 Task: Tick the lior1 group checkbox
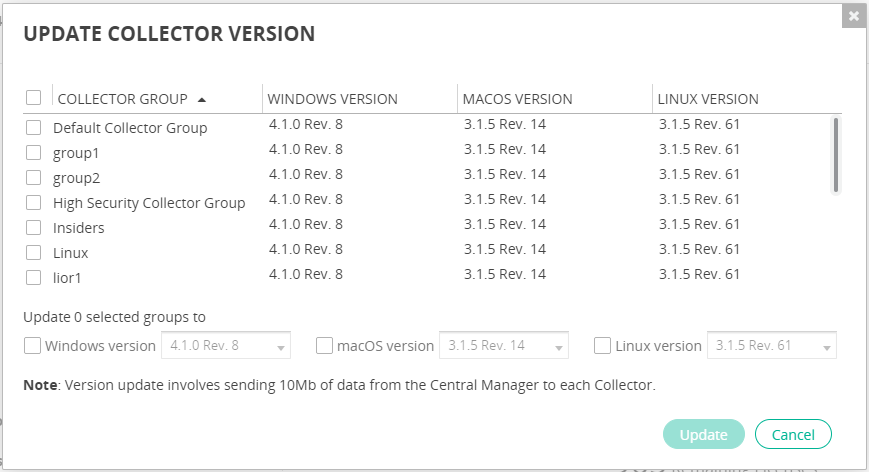tap(34, 278)
